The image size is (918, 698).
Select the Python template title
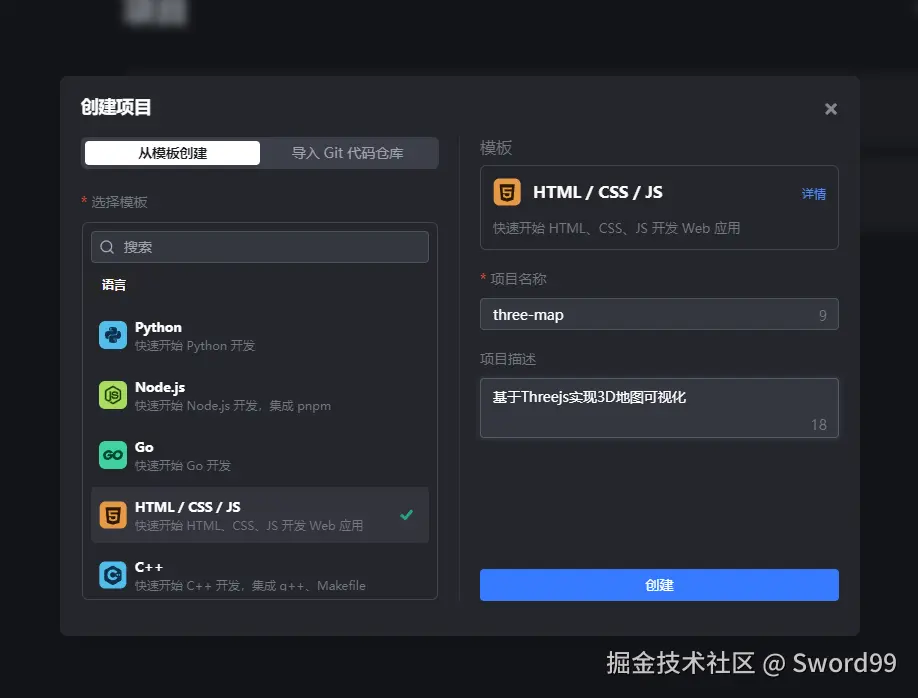(x=158, y=327)
